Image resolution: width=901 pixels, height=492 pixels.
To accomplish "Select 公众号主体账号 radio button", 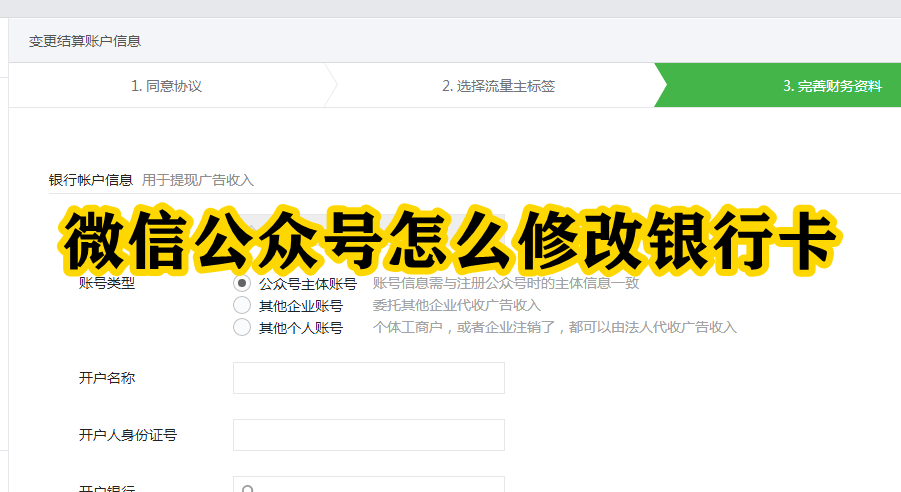I will (x=242, y=283).
